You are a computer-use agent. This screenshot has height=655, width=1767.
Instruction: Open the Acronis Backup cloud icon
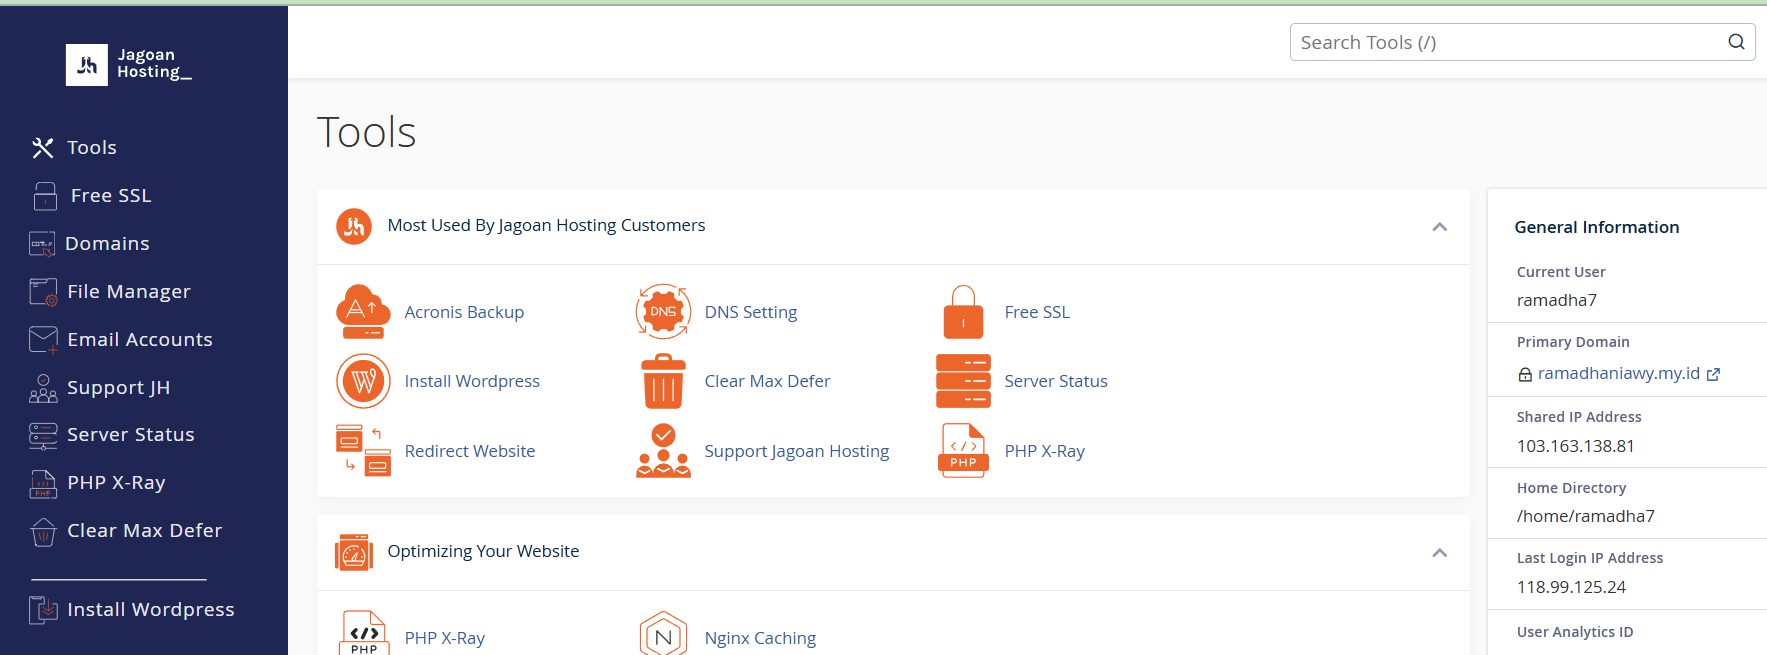363,312
